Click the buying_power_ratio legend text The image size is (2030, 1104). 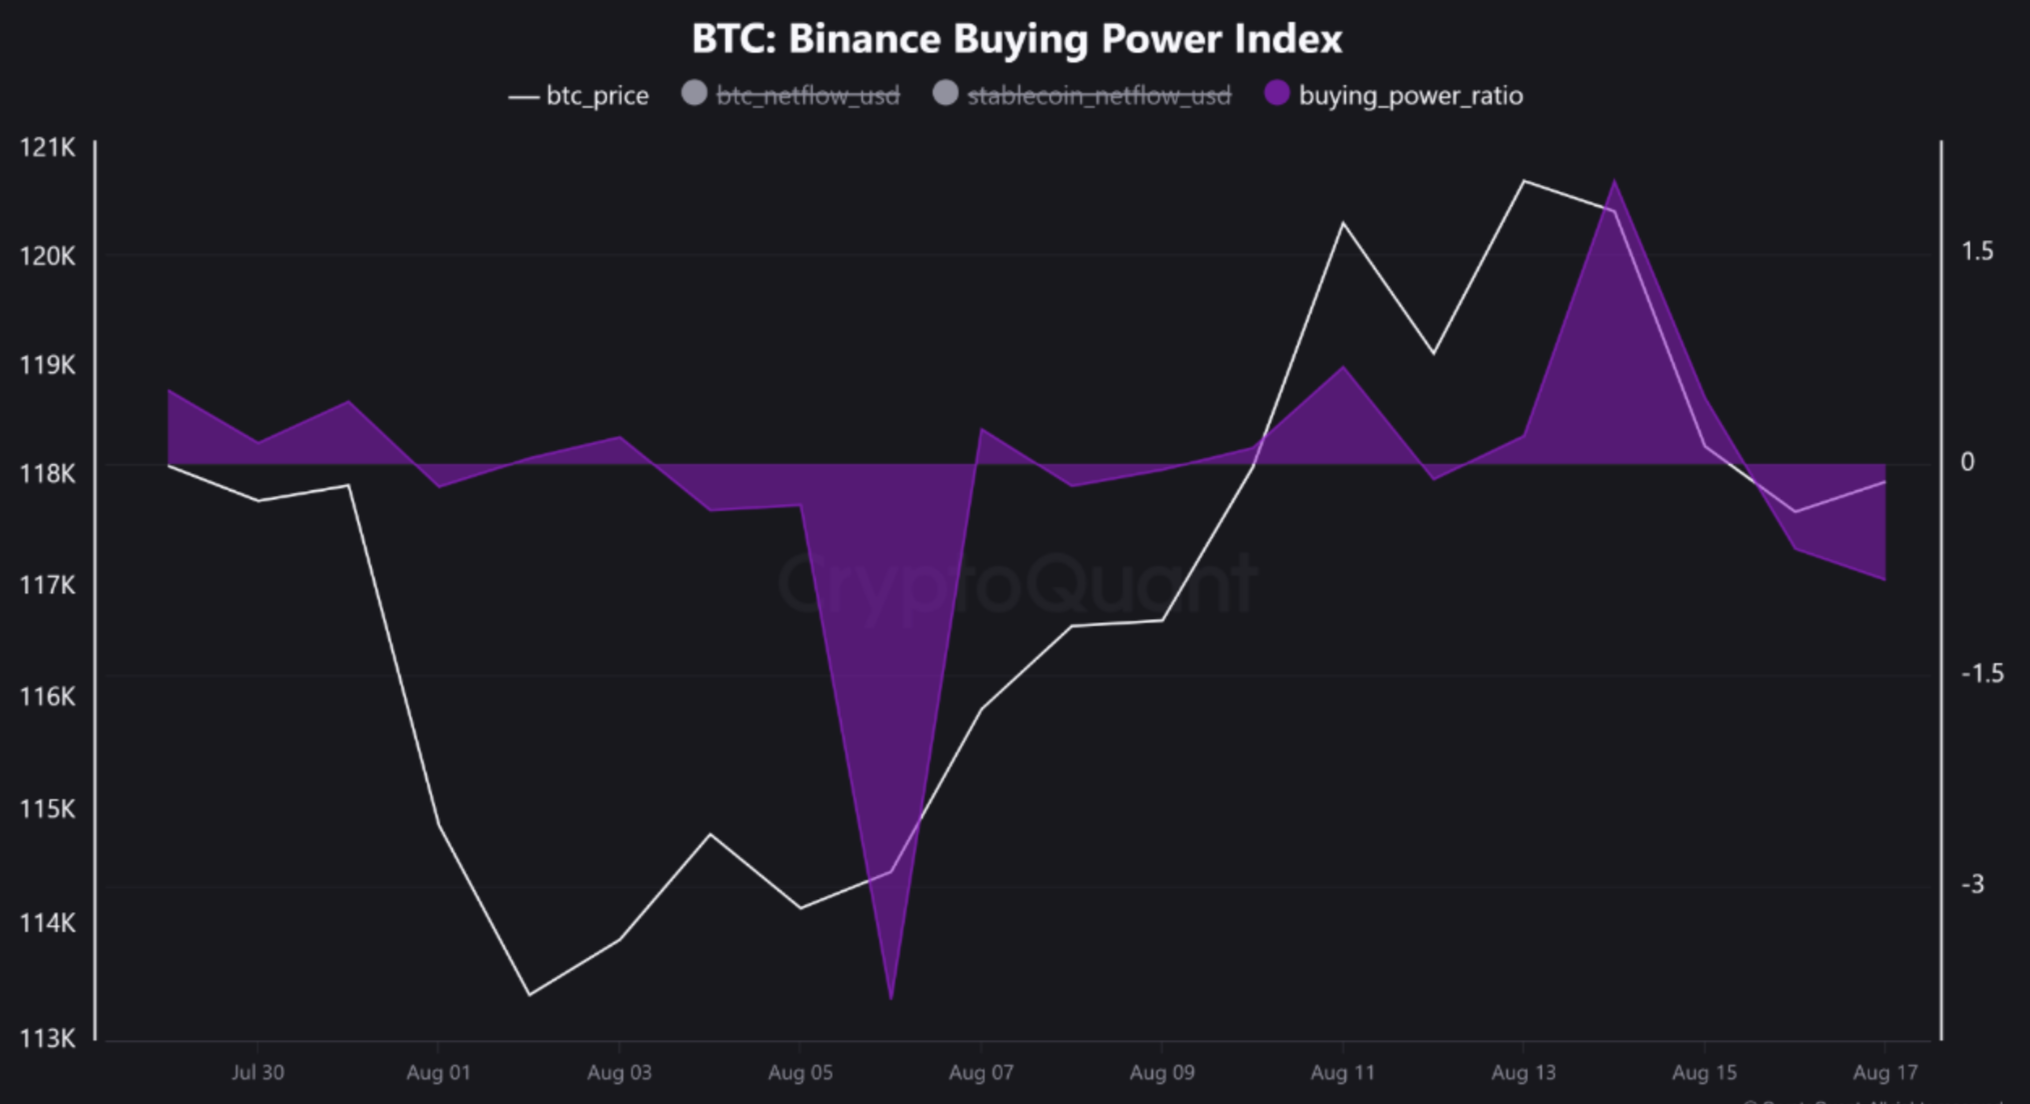click(x=1411, y=96)
